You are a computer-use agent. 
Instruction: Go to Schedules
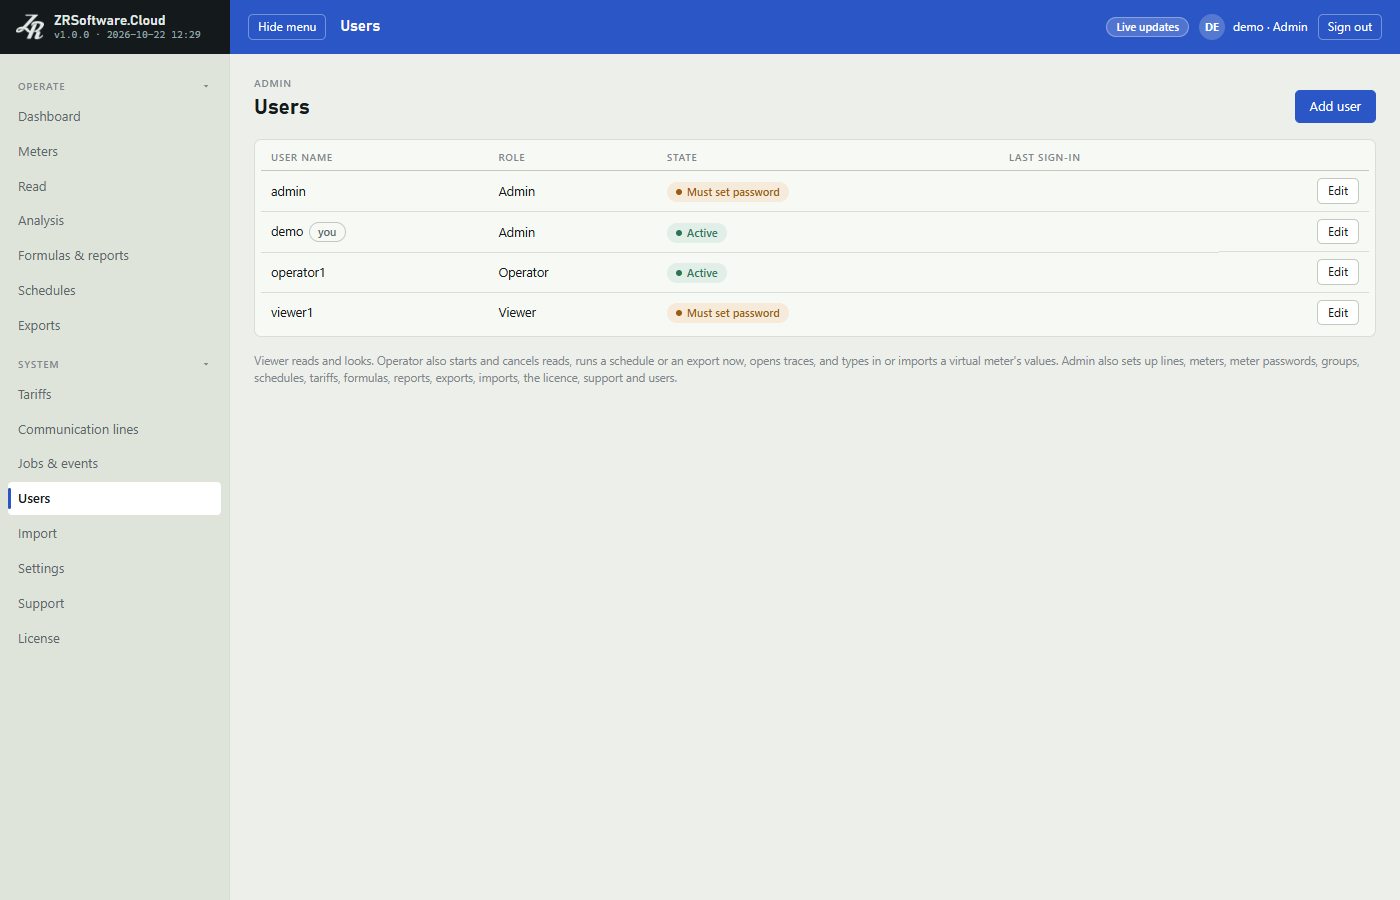tap(114, 291)
